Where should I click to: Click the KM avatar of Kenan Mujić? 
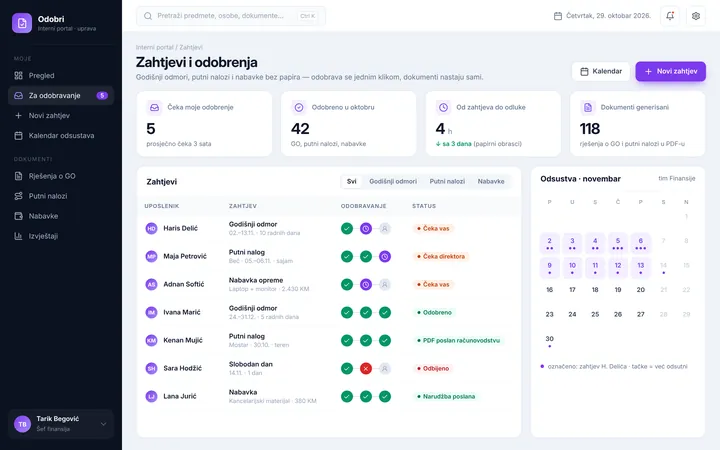point(151,340)
